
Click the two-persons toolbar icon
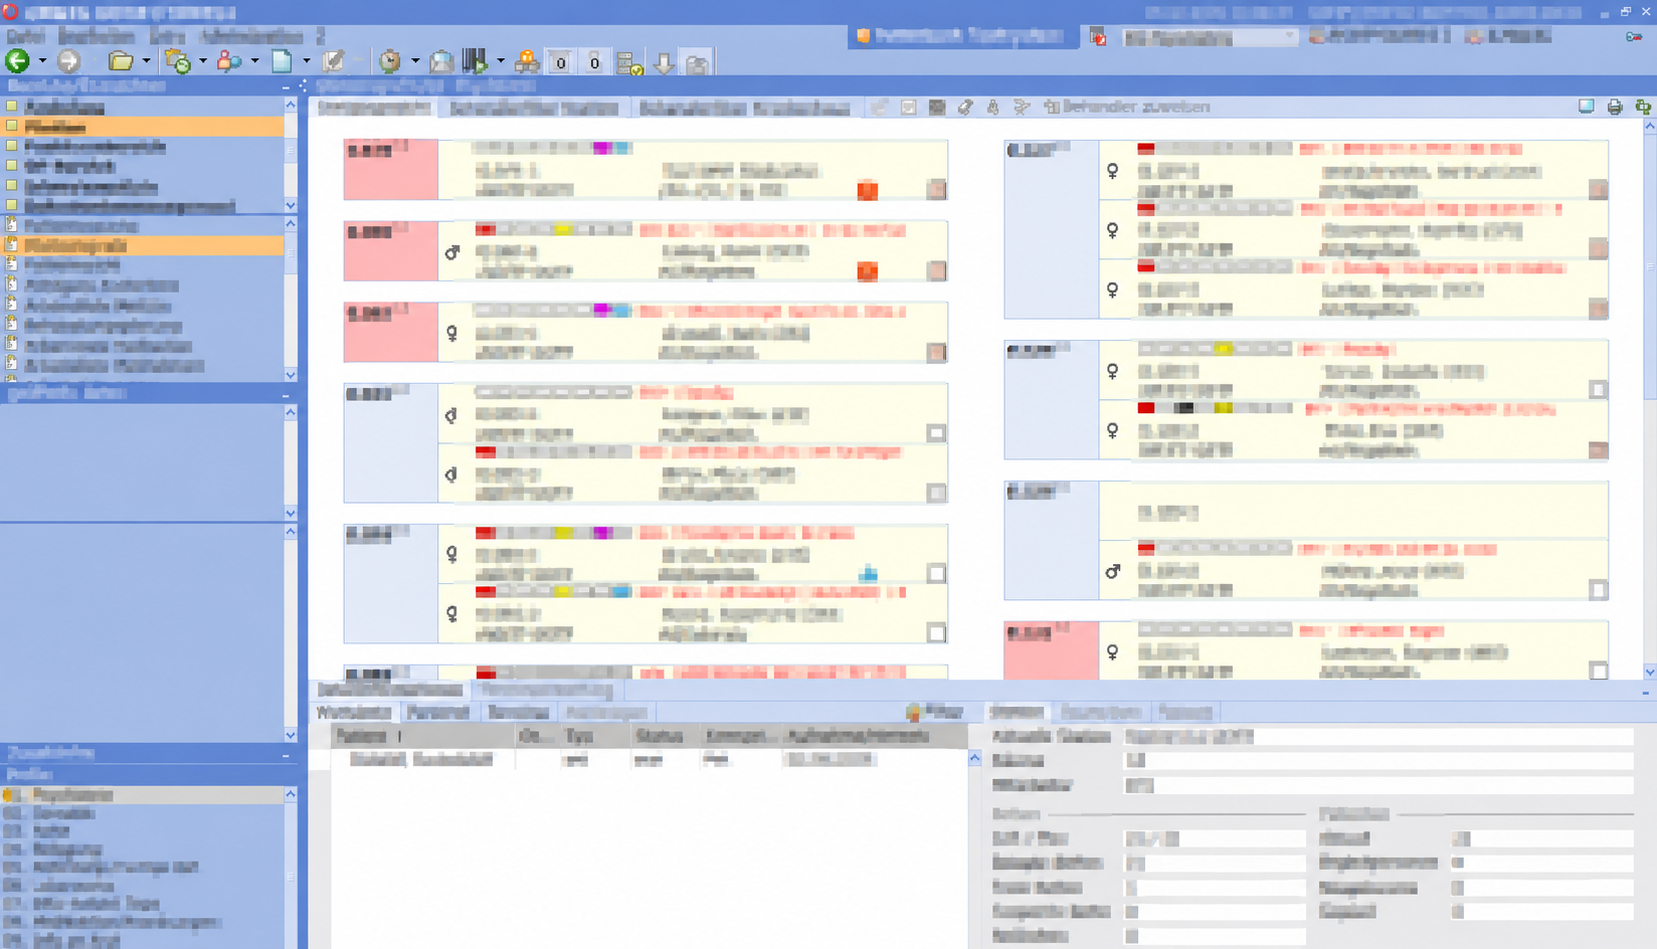click(x=229, y=62)
